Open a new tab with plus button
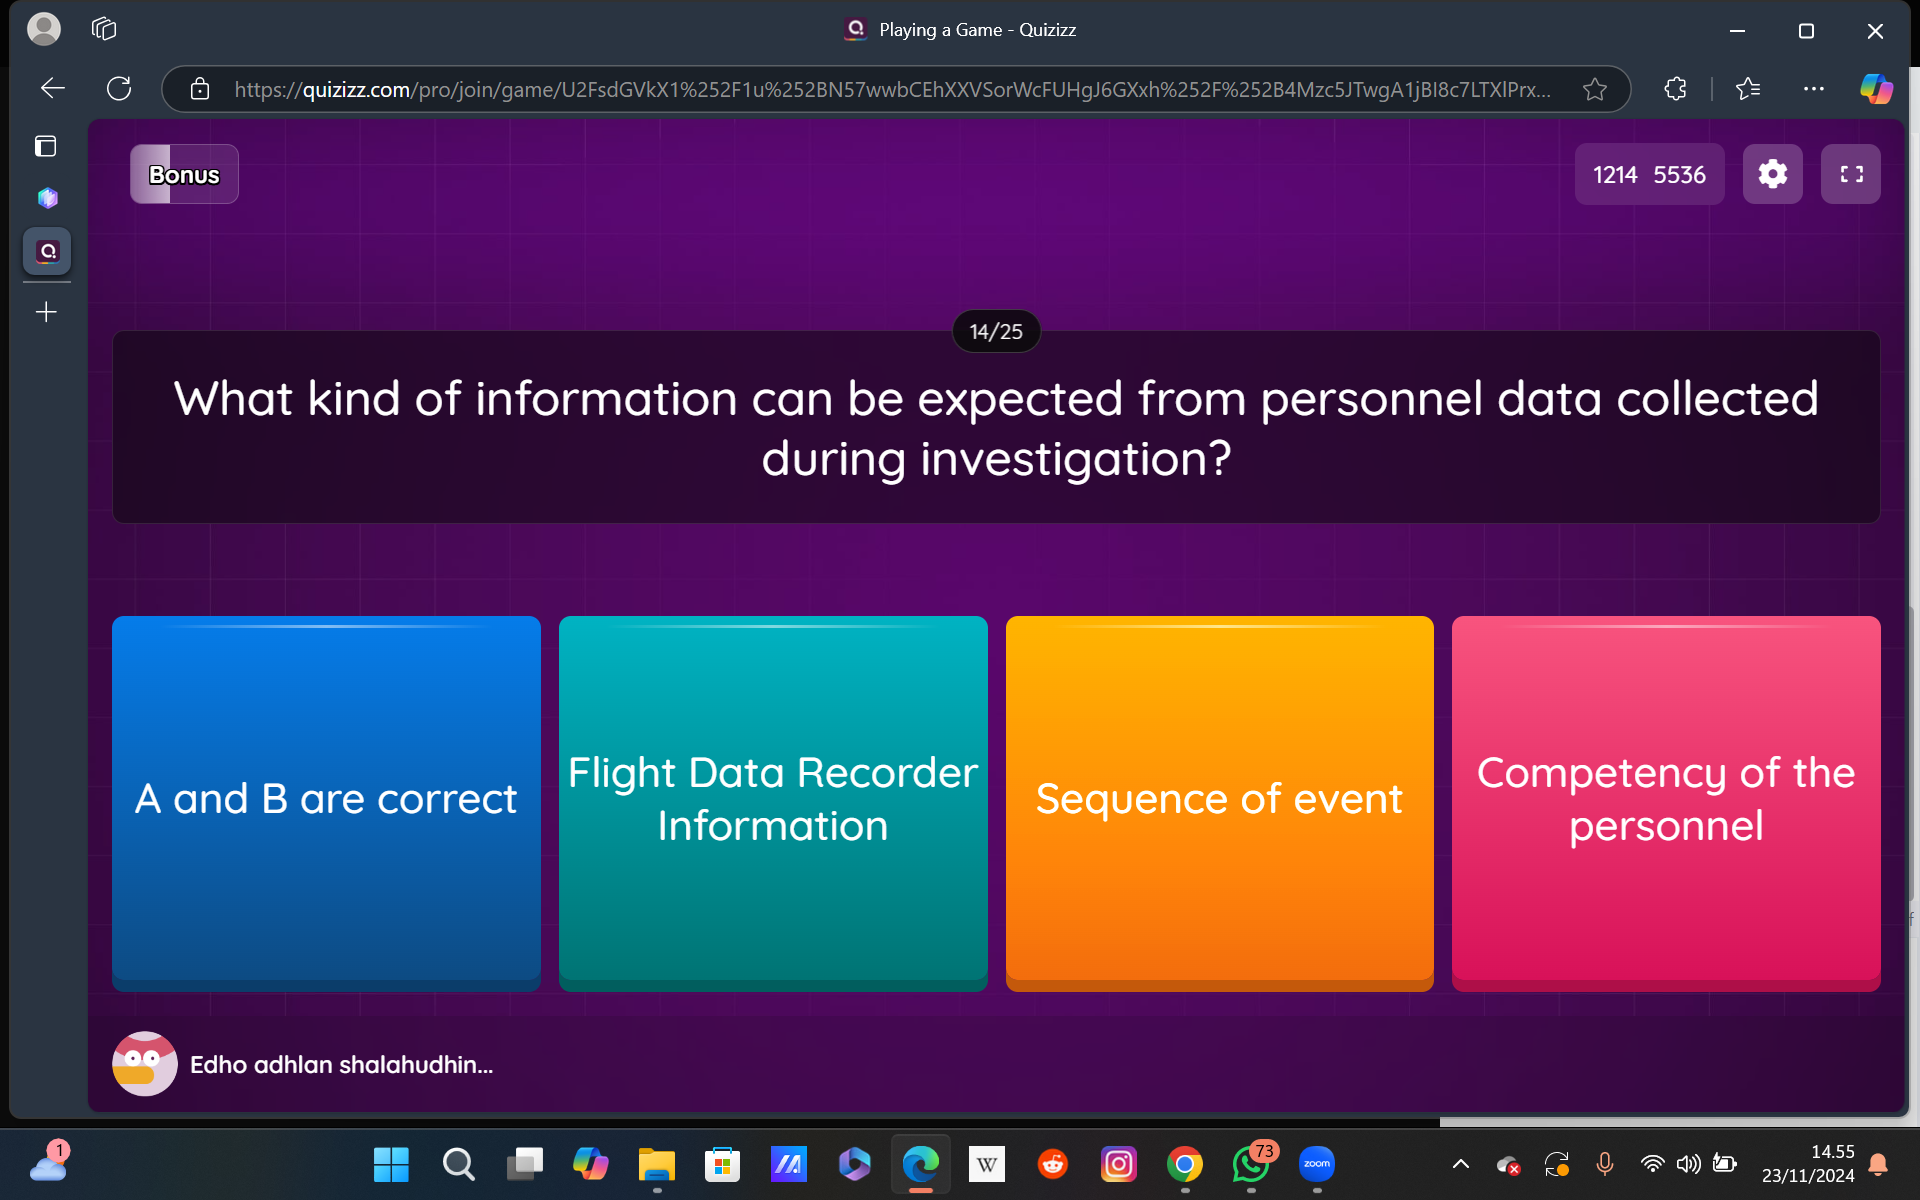The width and height of the screenshot is (1920, 1200). tap(46, 312)
